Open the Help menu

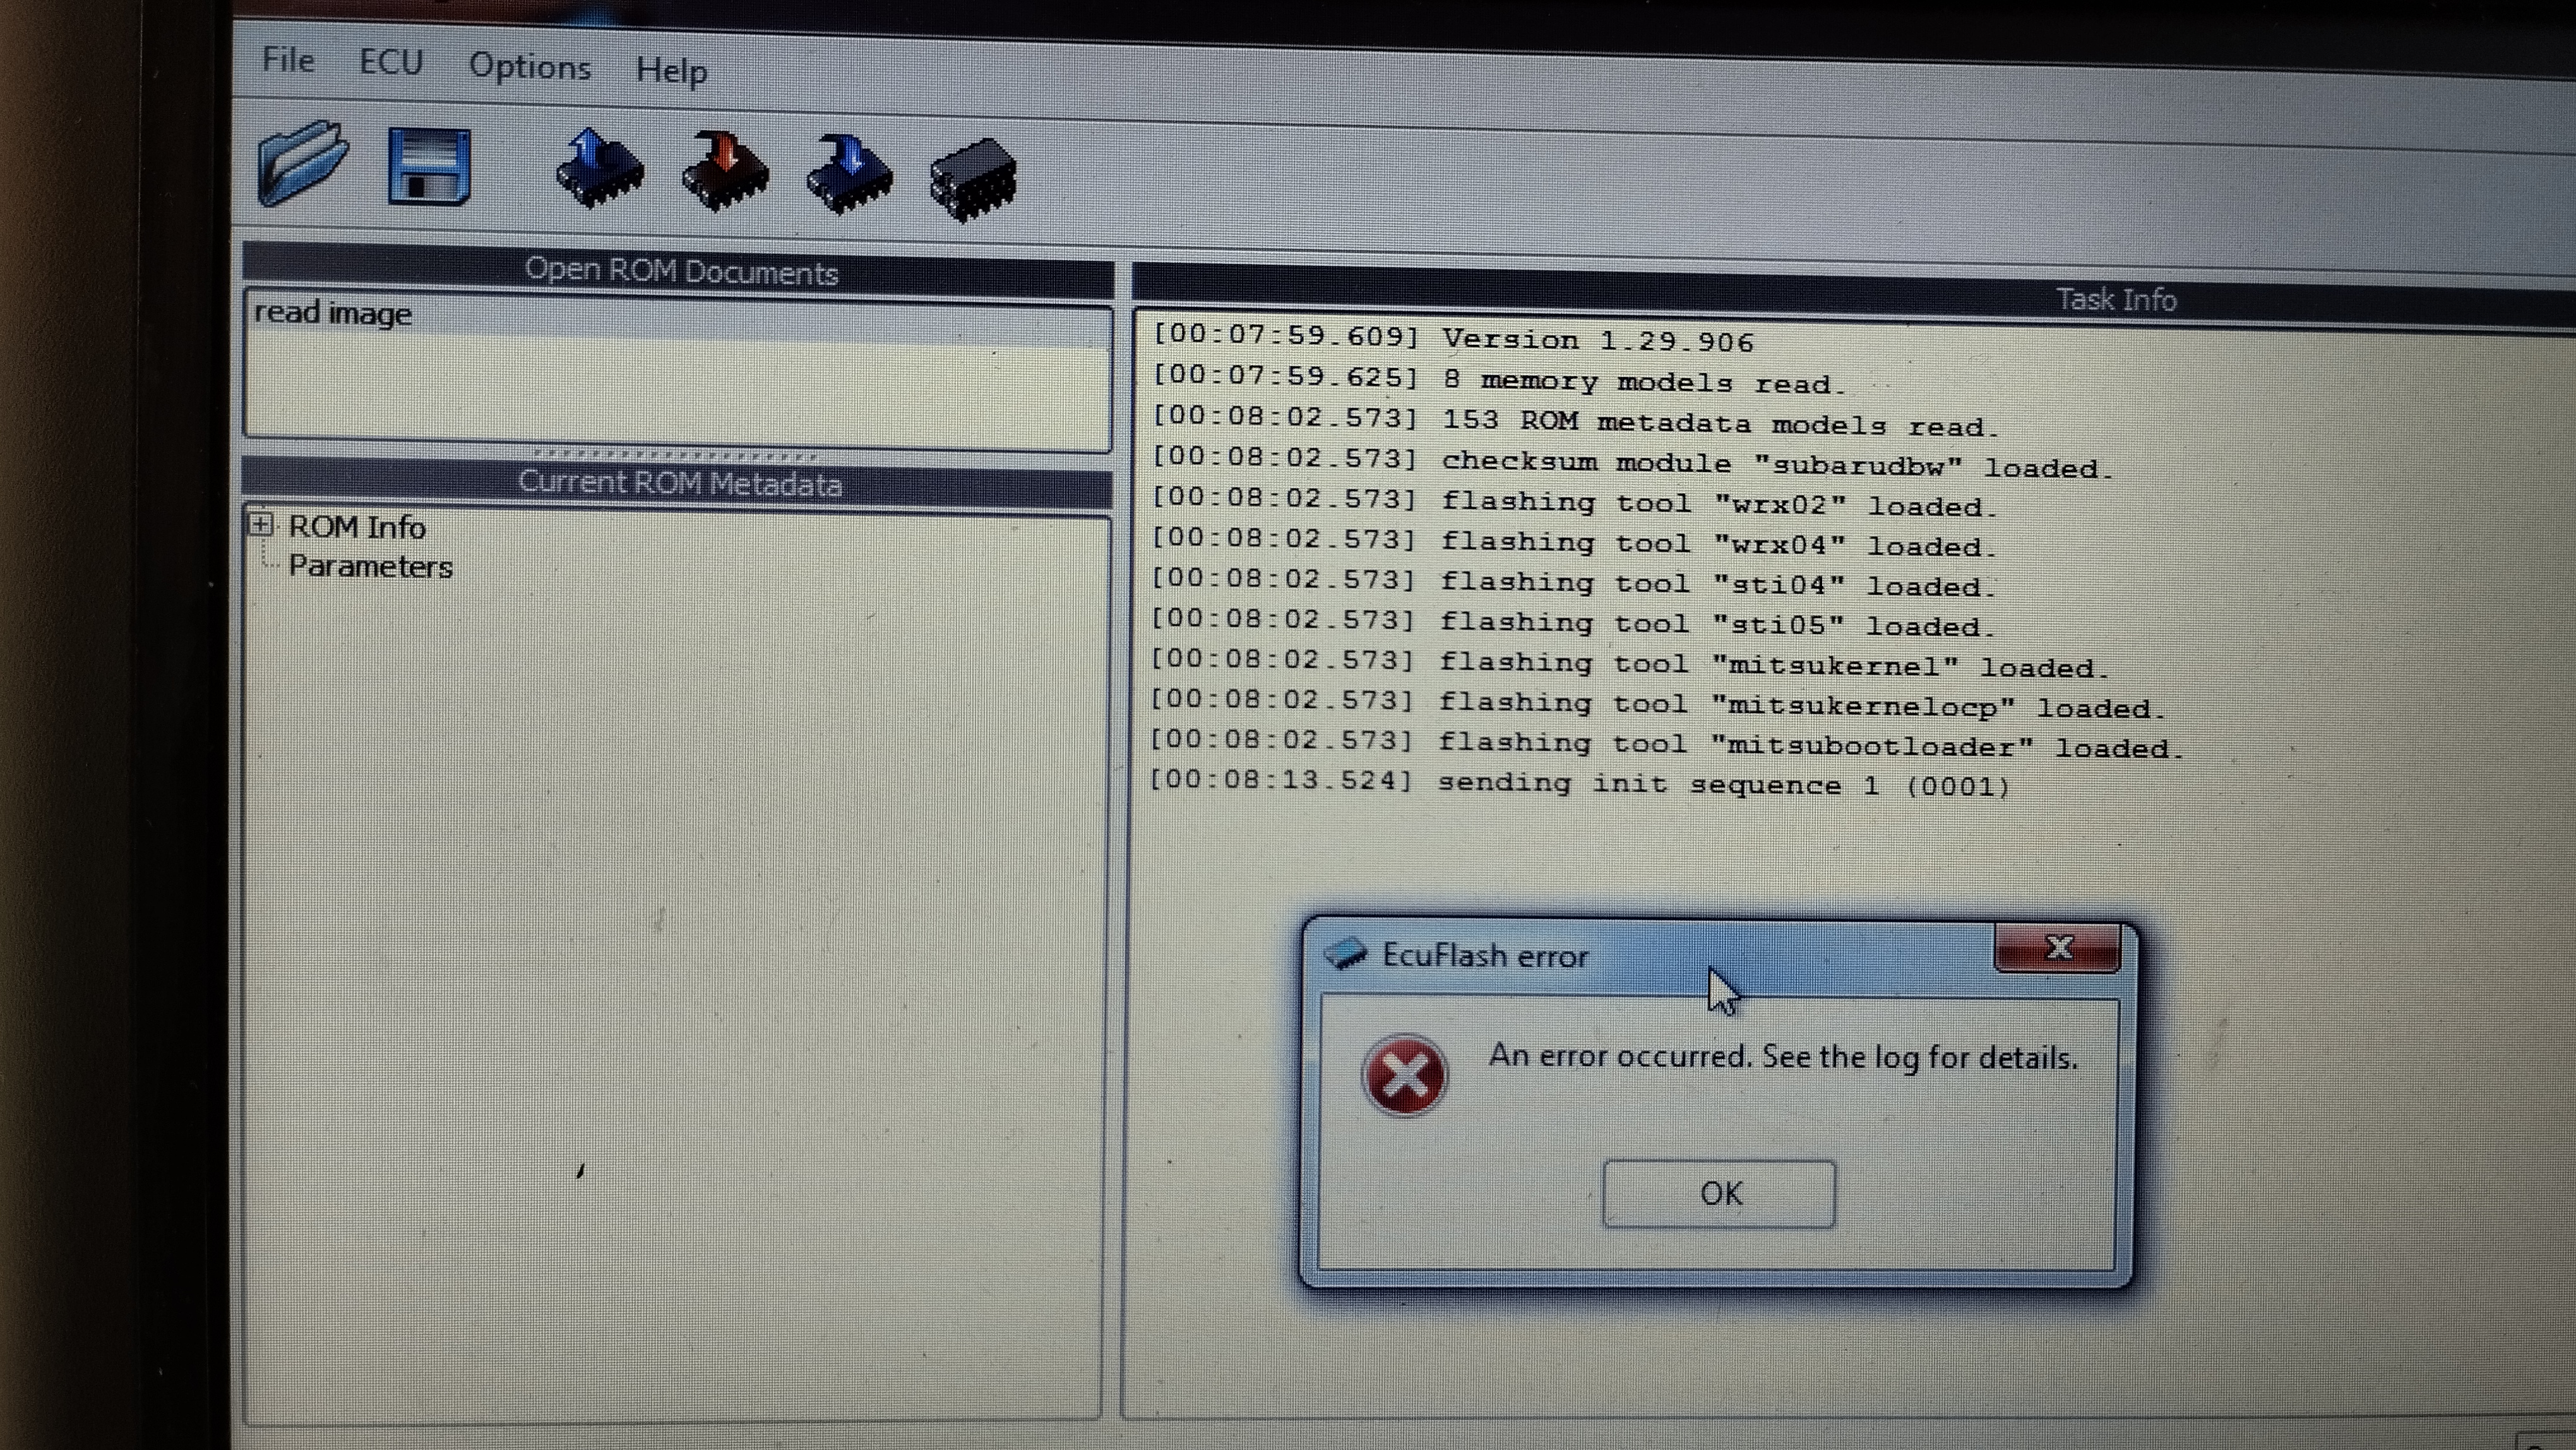[x=671, y=71]
